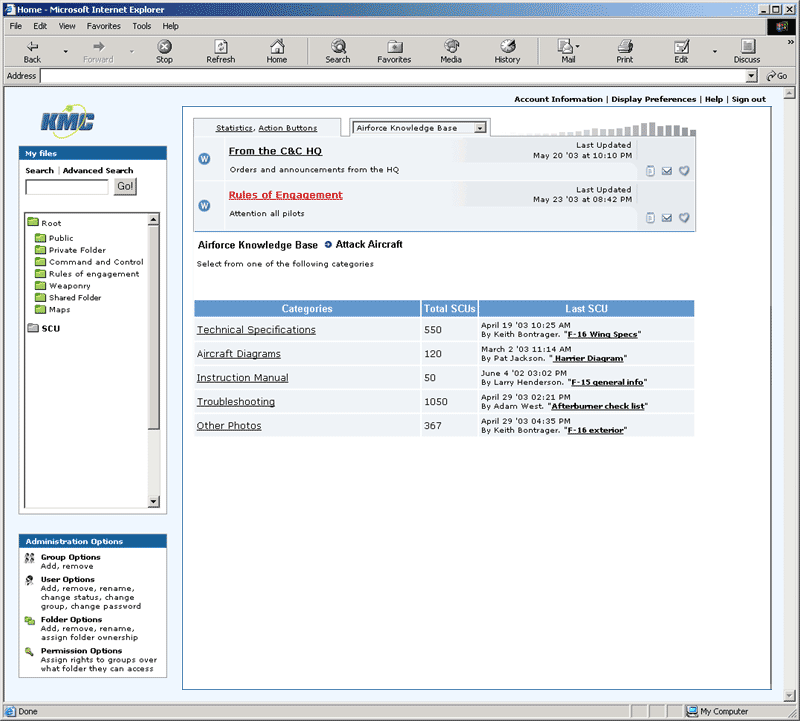The width and height of the screenshot is (800, 721).
Task: Click the email icon for Rules of Engagement
Action: [667, 218]
